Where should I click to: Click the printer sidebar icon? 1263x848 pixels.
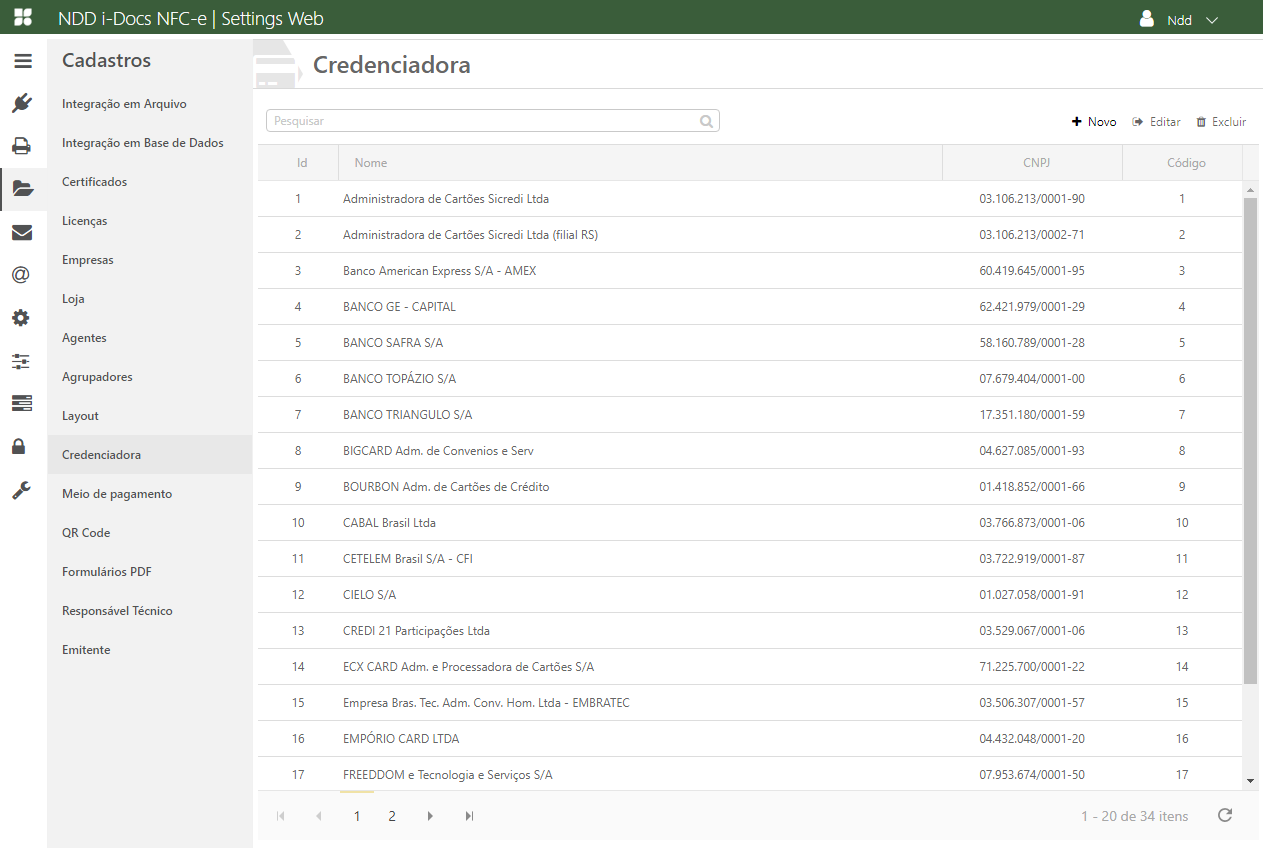(22, 146)
